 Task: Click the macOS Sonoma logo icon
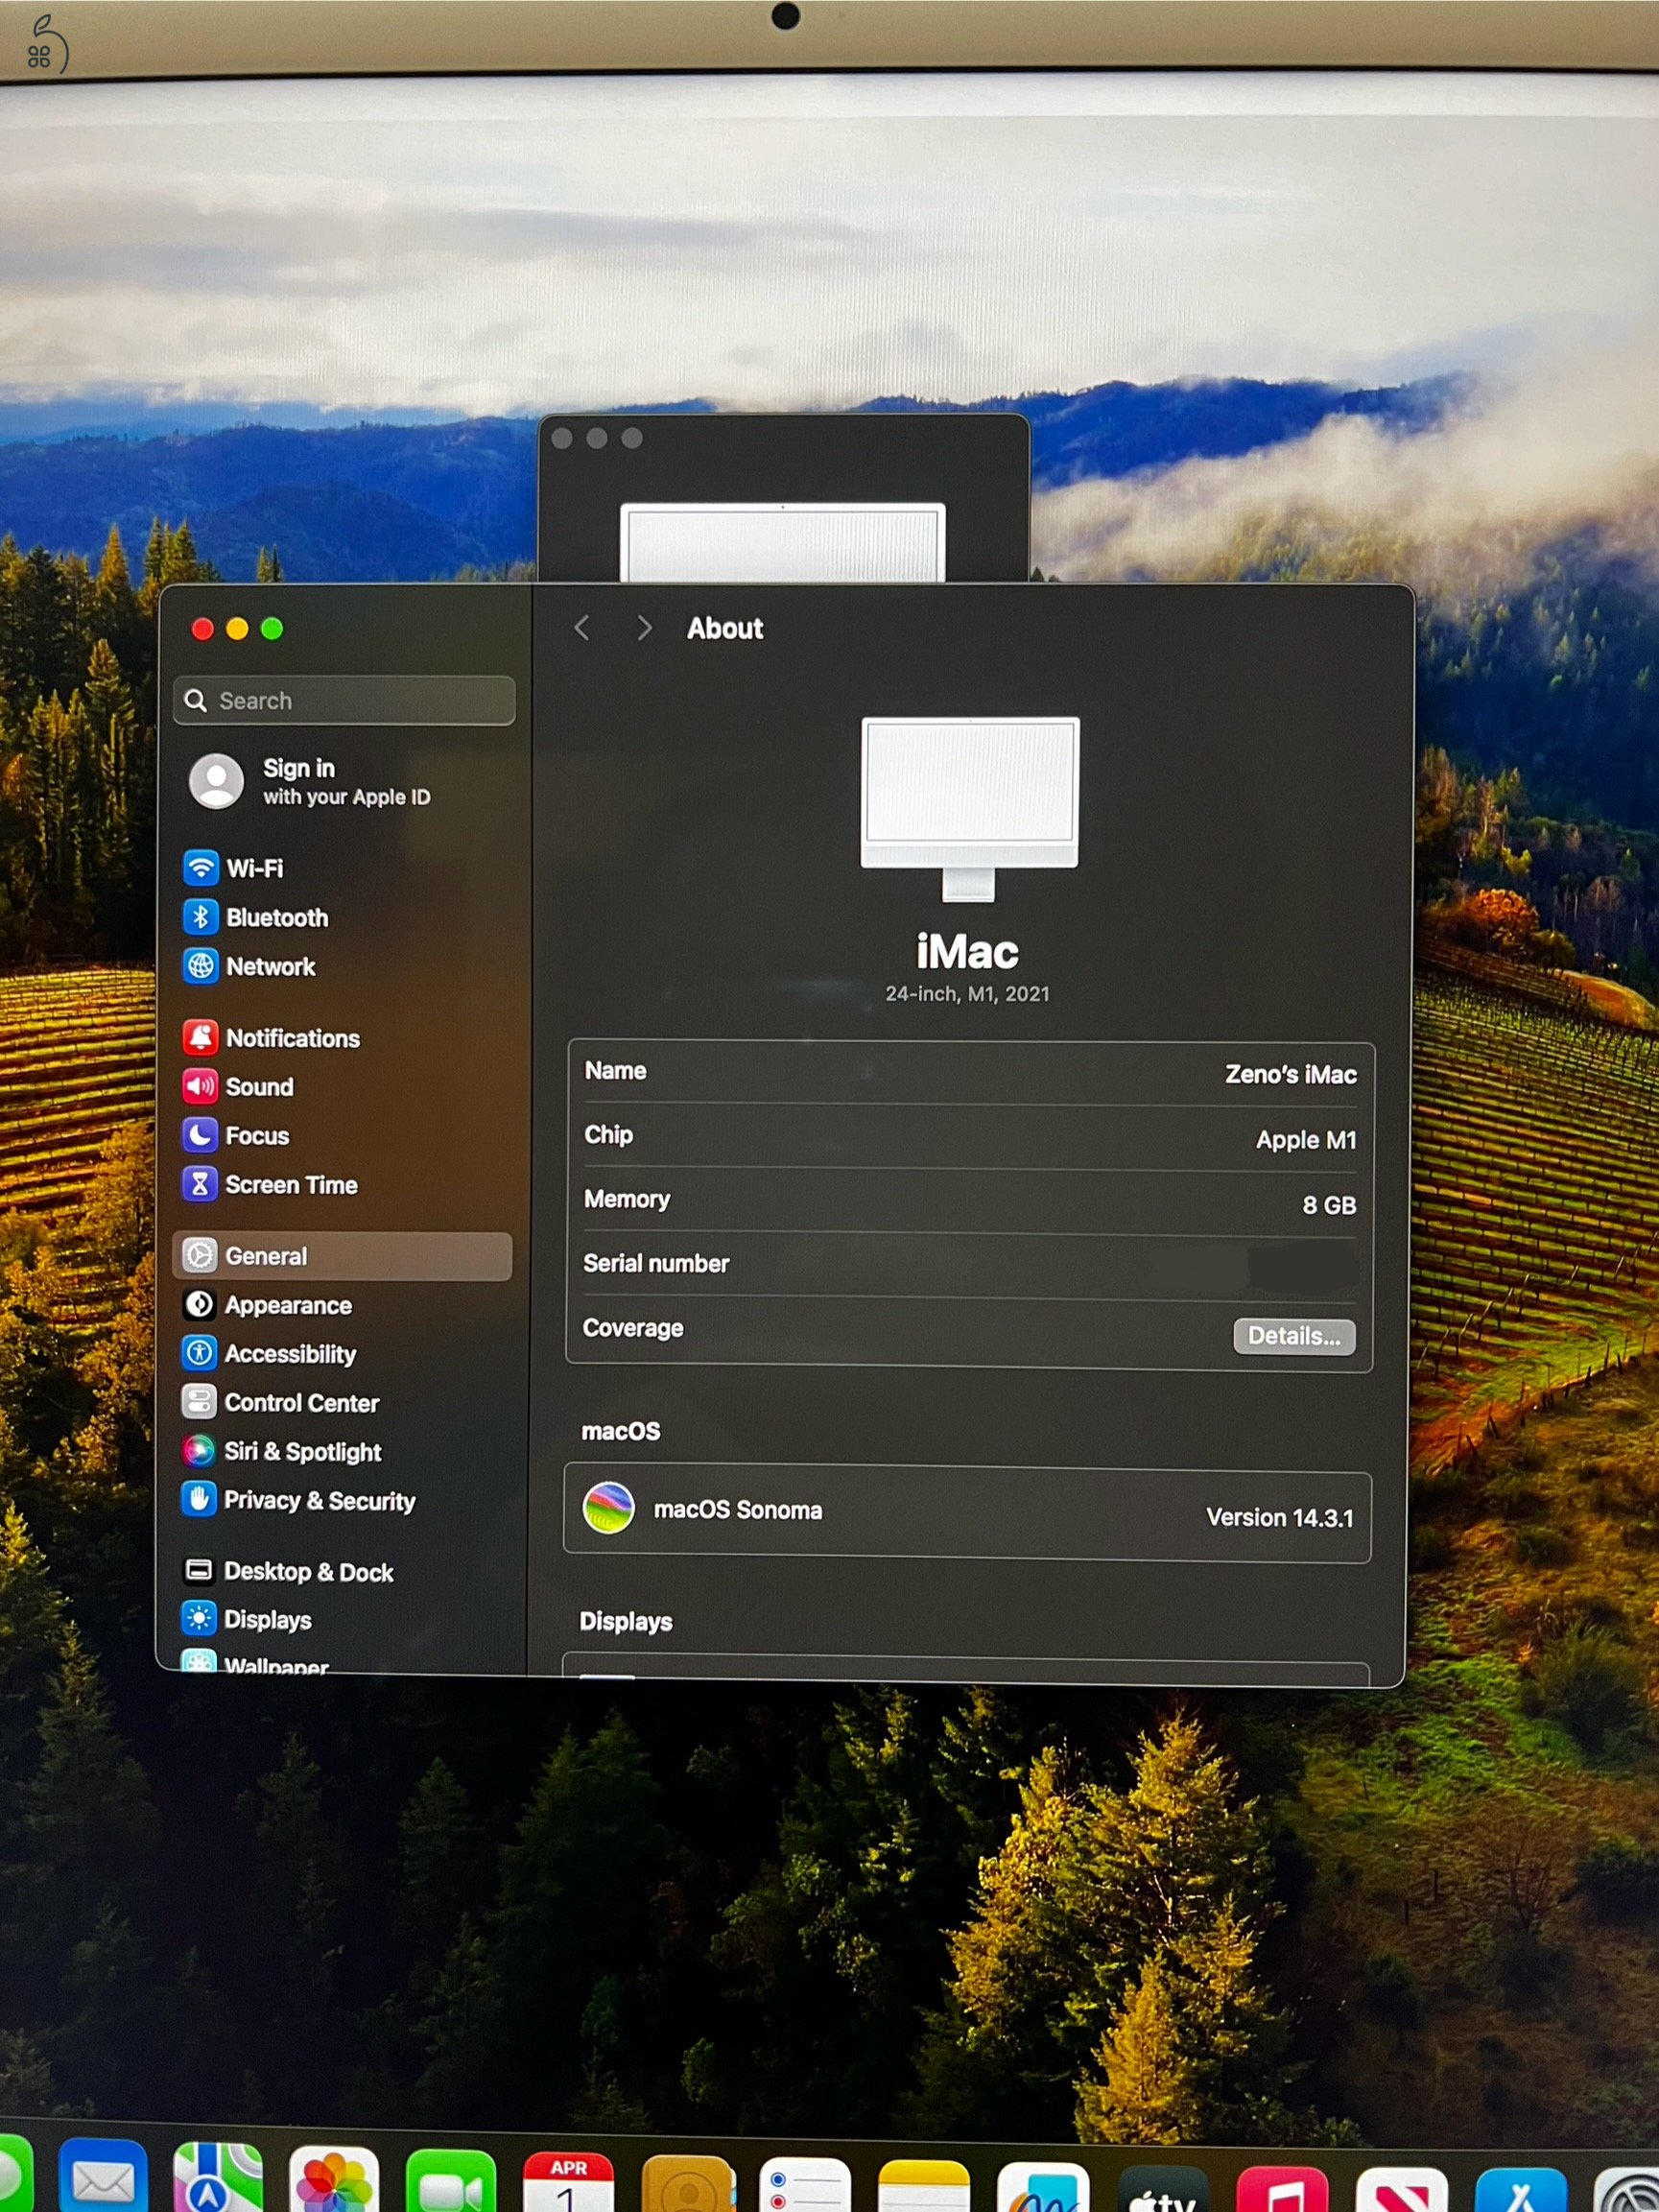(x=609, y=1507)
